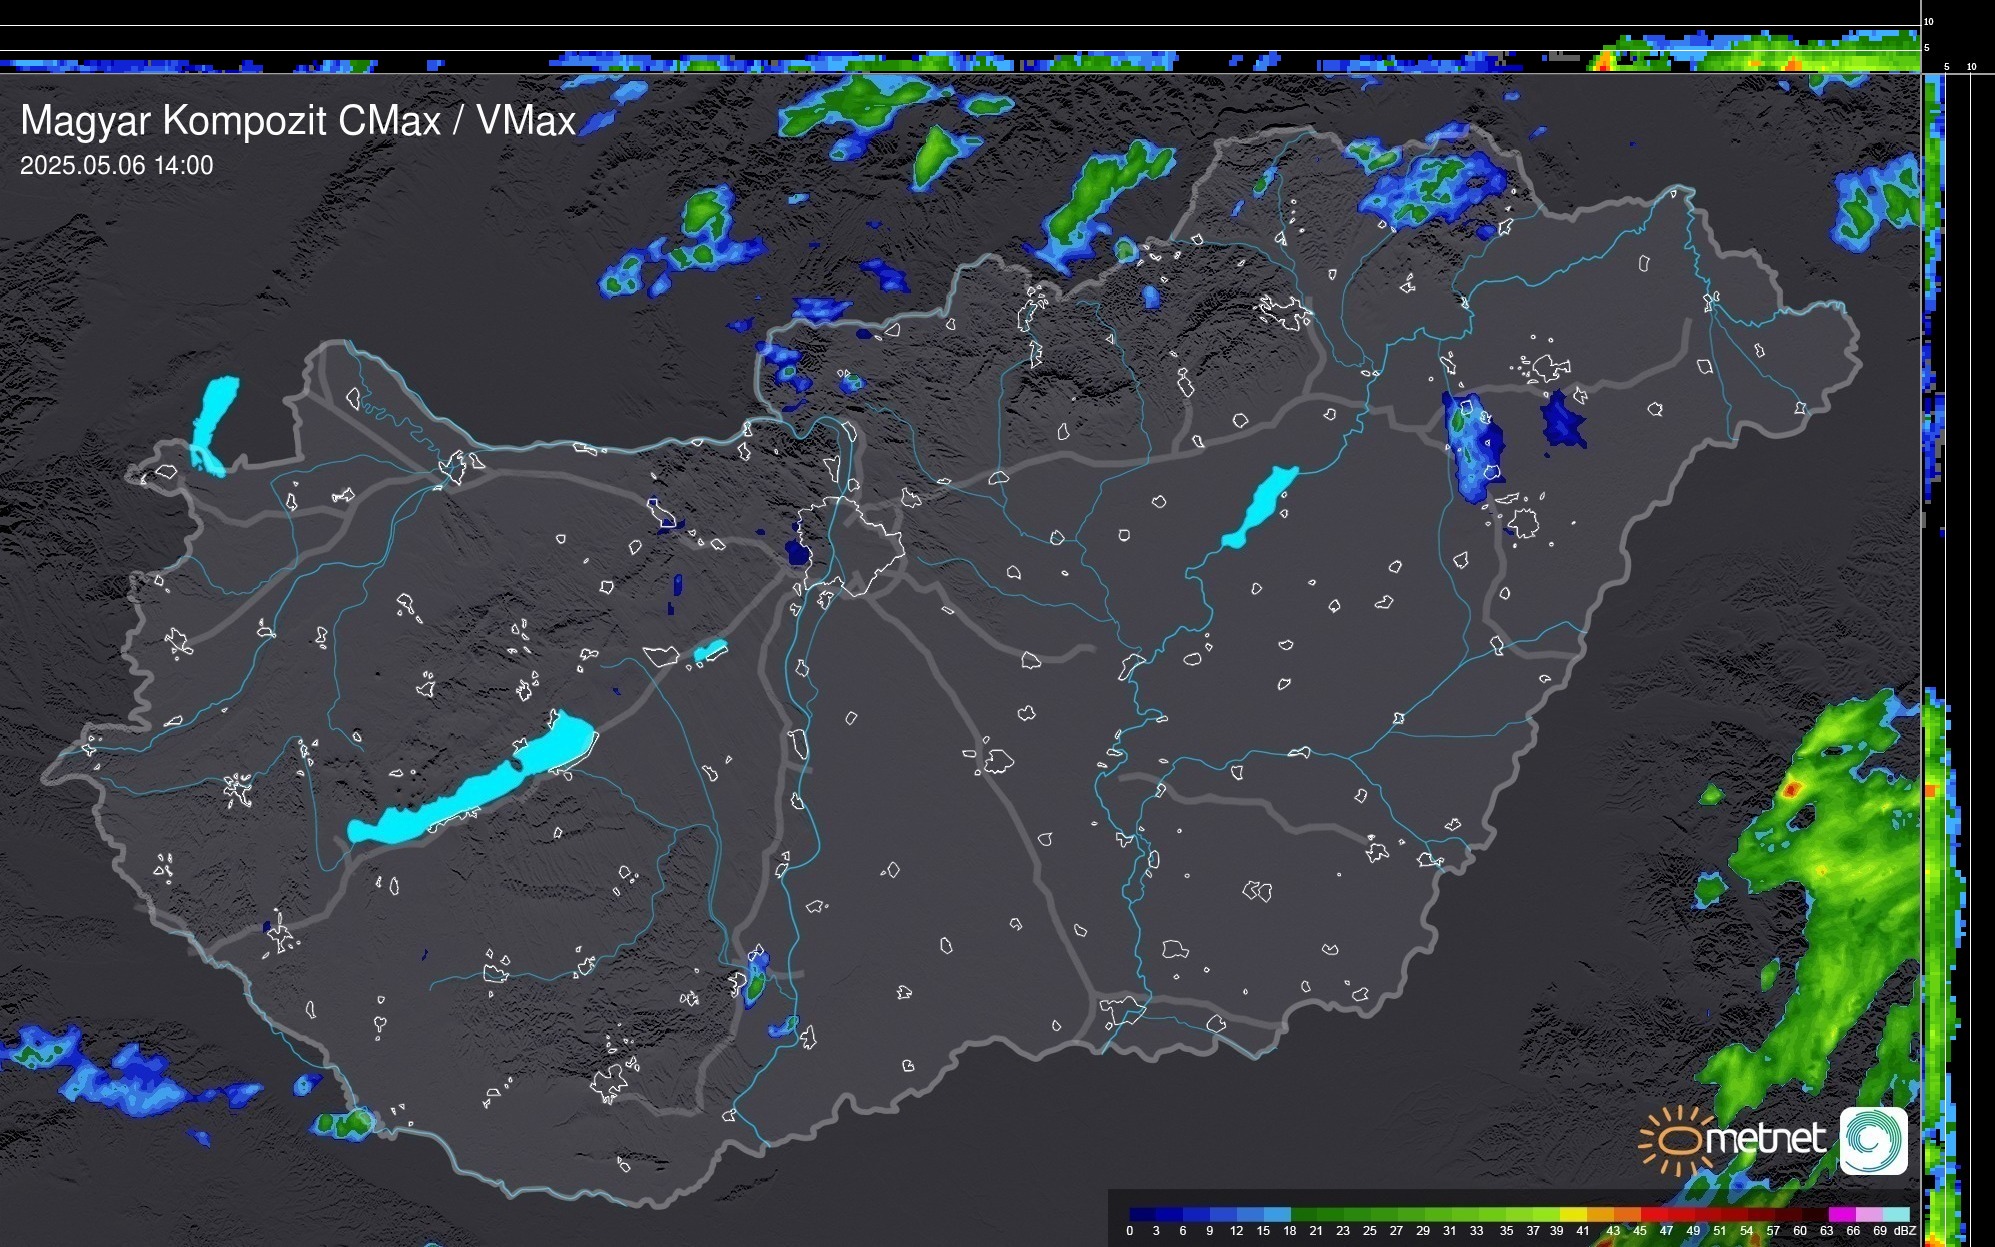The image size is (1995, 1247).
Task: Click the Magyar Kompozit CMax / VMax title
Action: pyautogui.click(x=298, y=121)
